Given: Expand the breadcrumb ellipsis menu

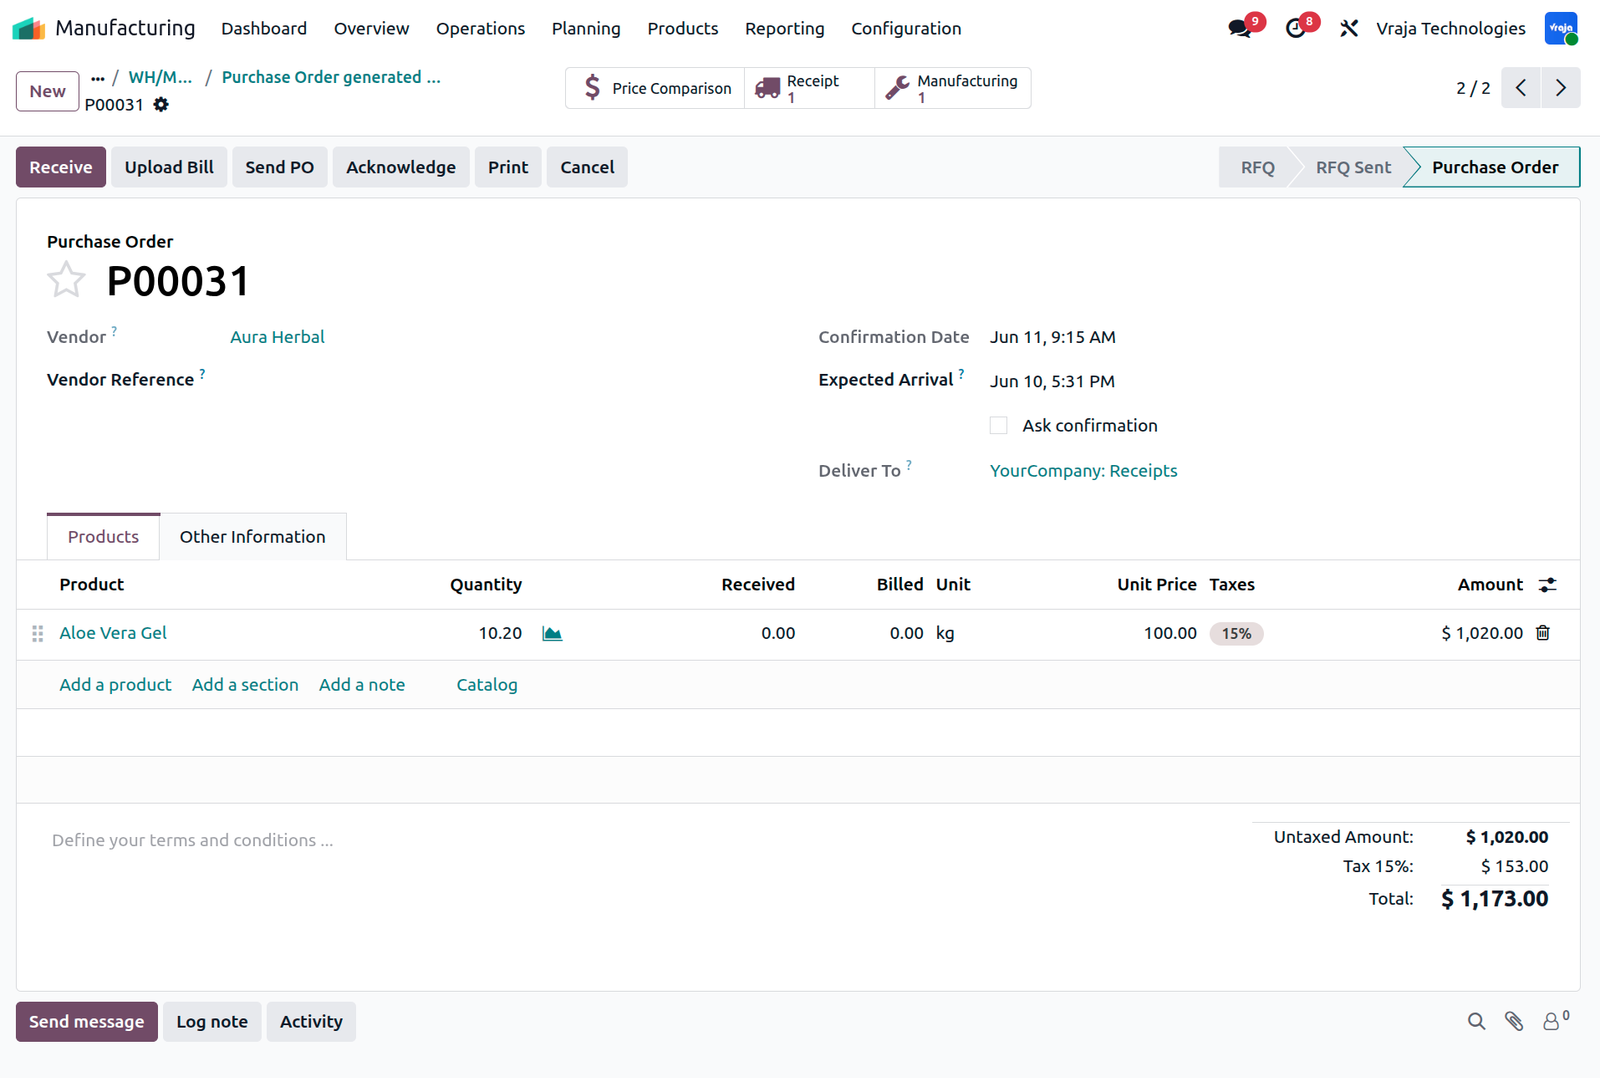Looking at the screenshot, I should pos(97,78).
